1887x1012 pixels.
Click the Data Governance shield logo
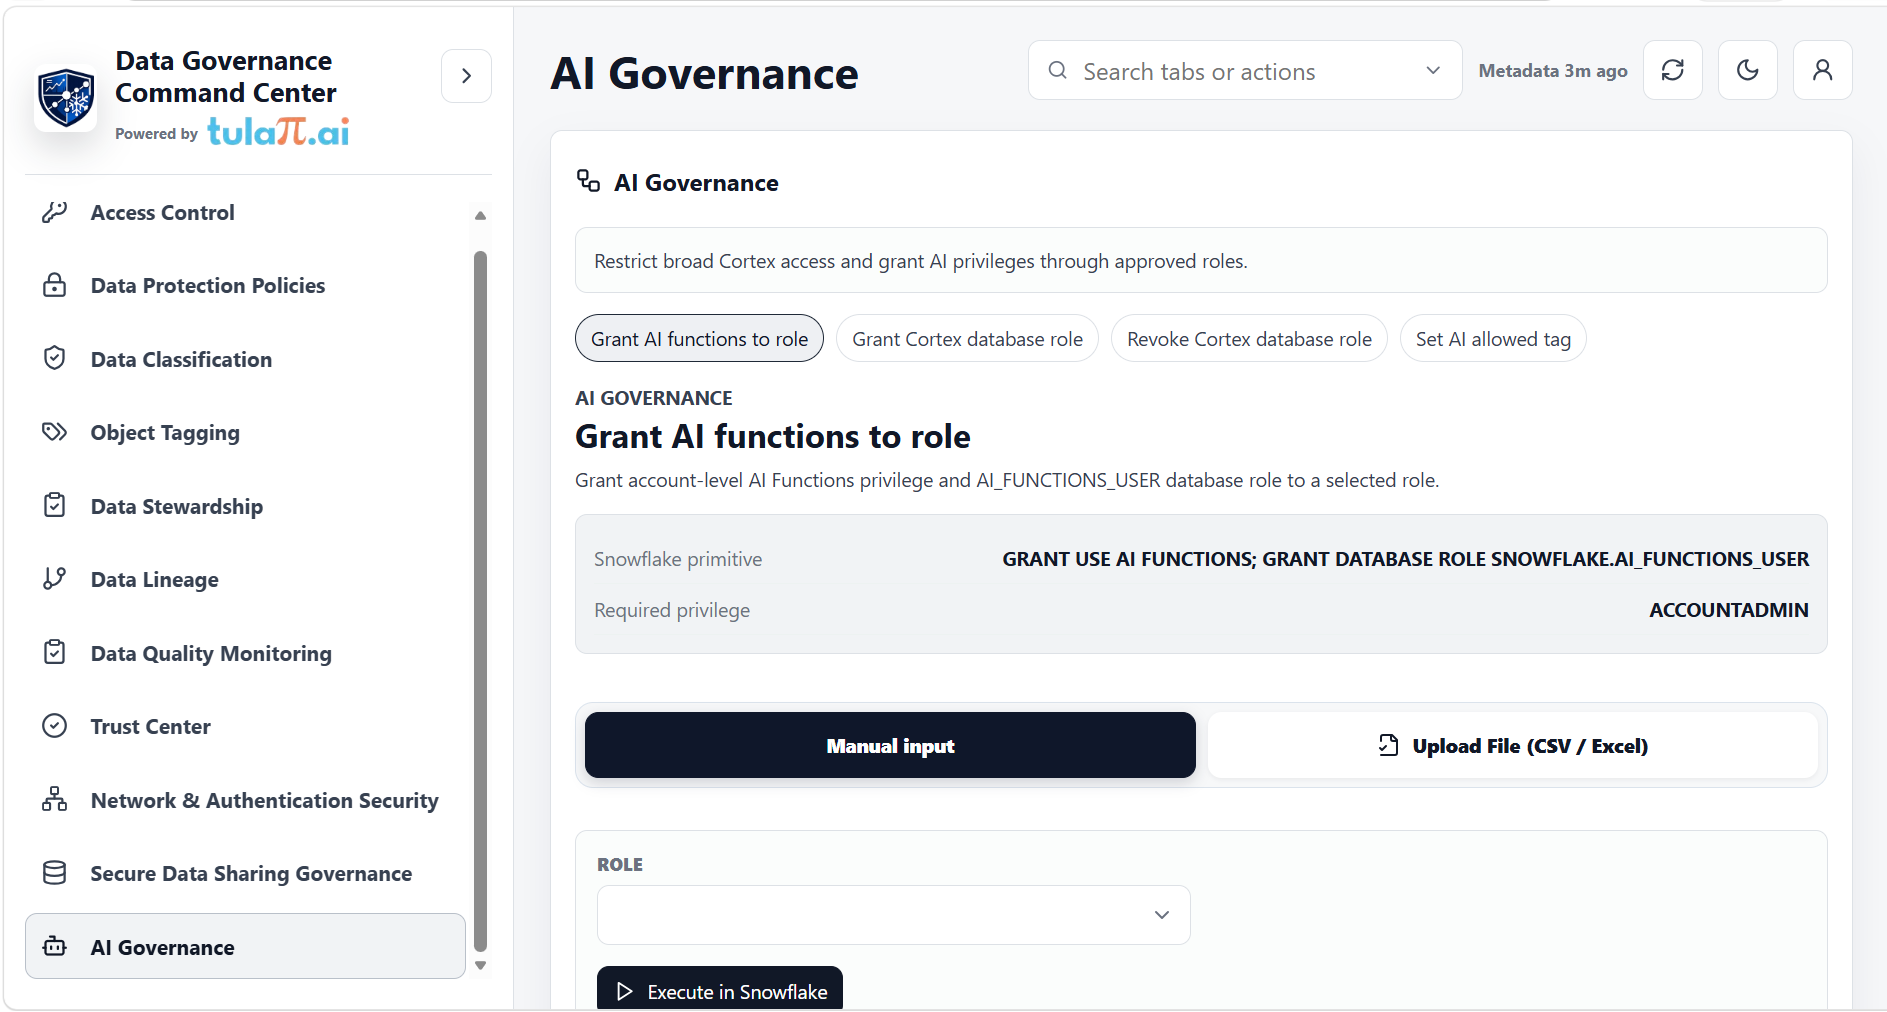coord(66,98)
